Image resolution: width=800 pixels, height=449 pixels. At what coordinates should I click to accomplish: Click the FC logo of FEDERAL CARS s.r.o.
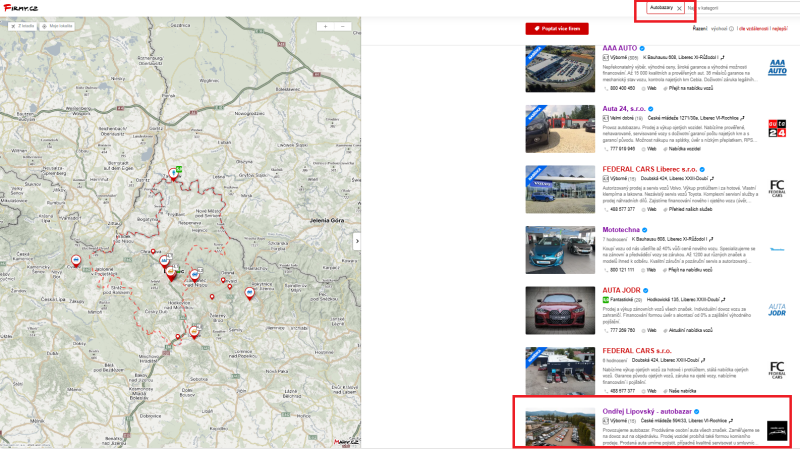click(x=777, y=370)
